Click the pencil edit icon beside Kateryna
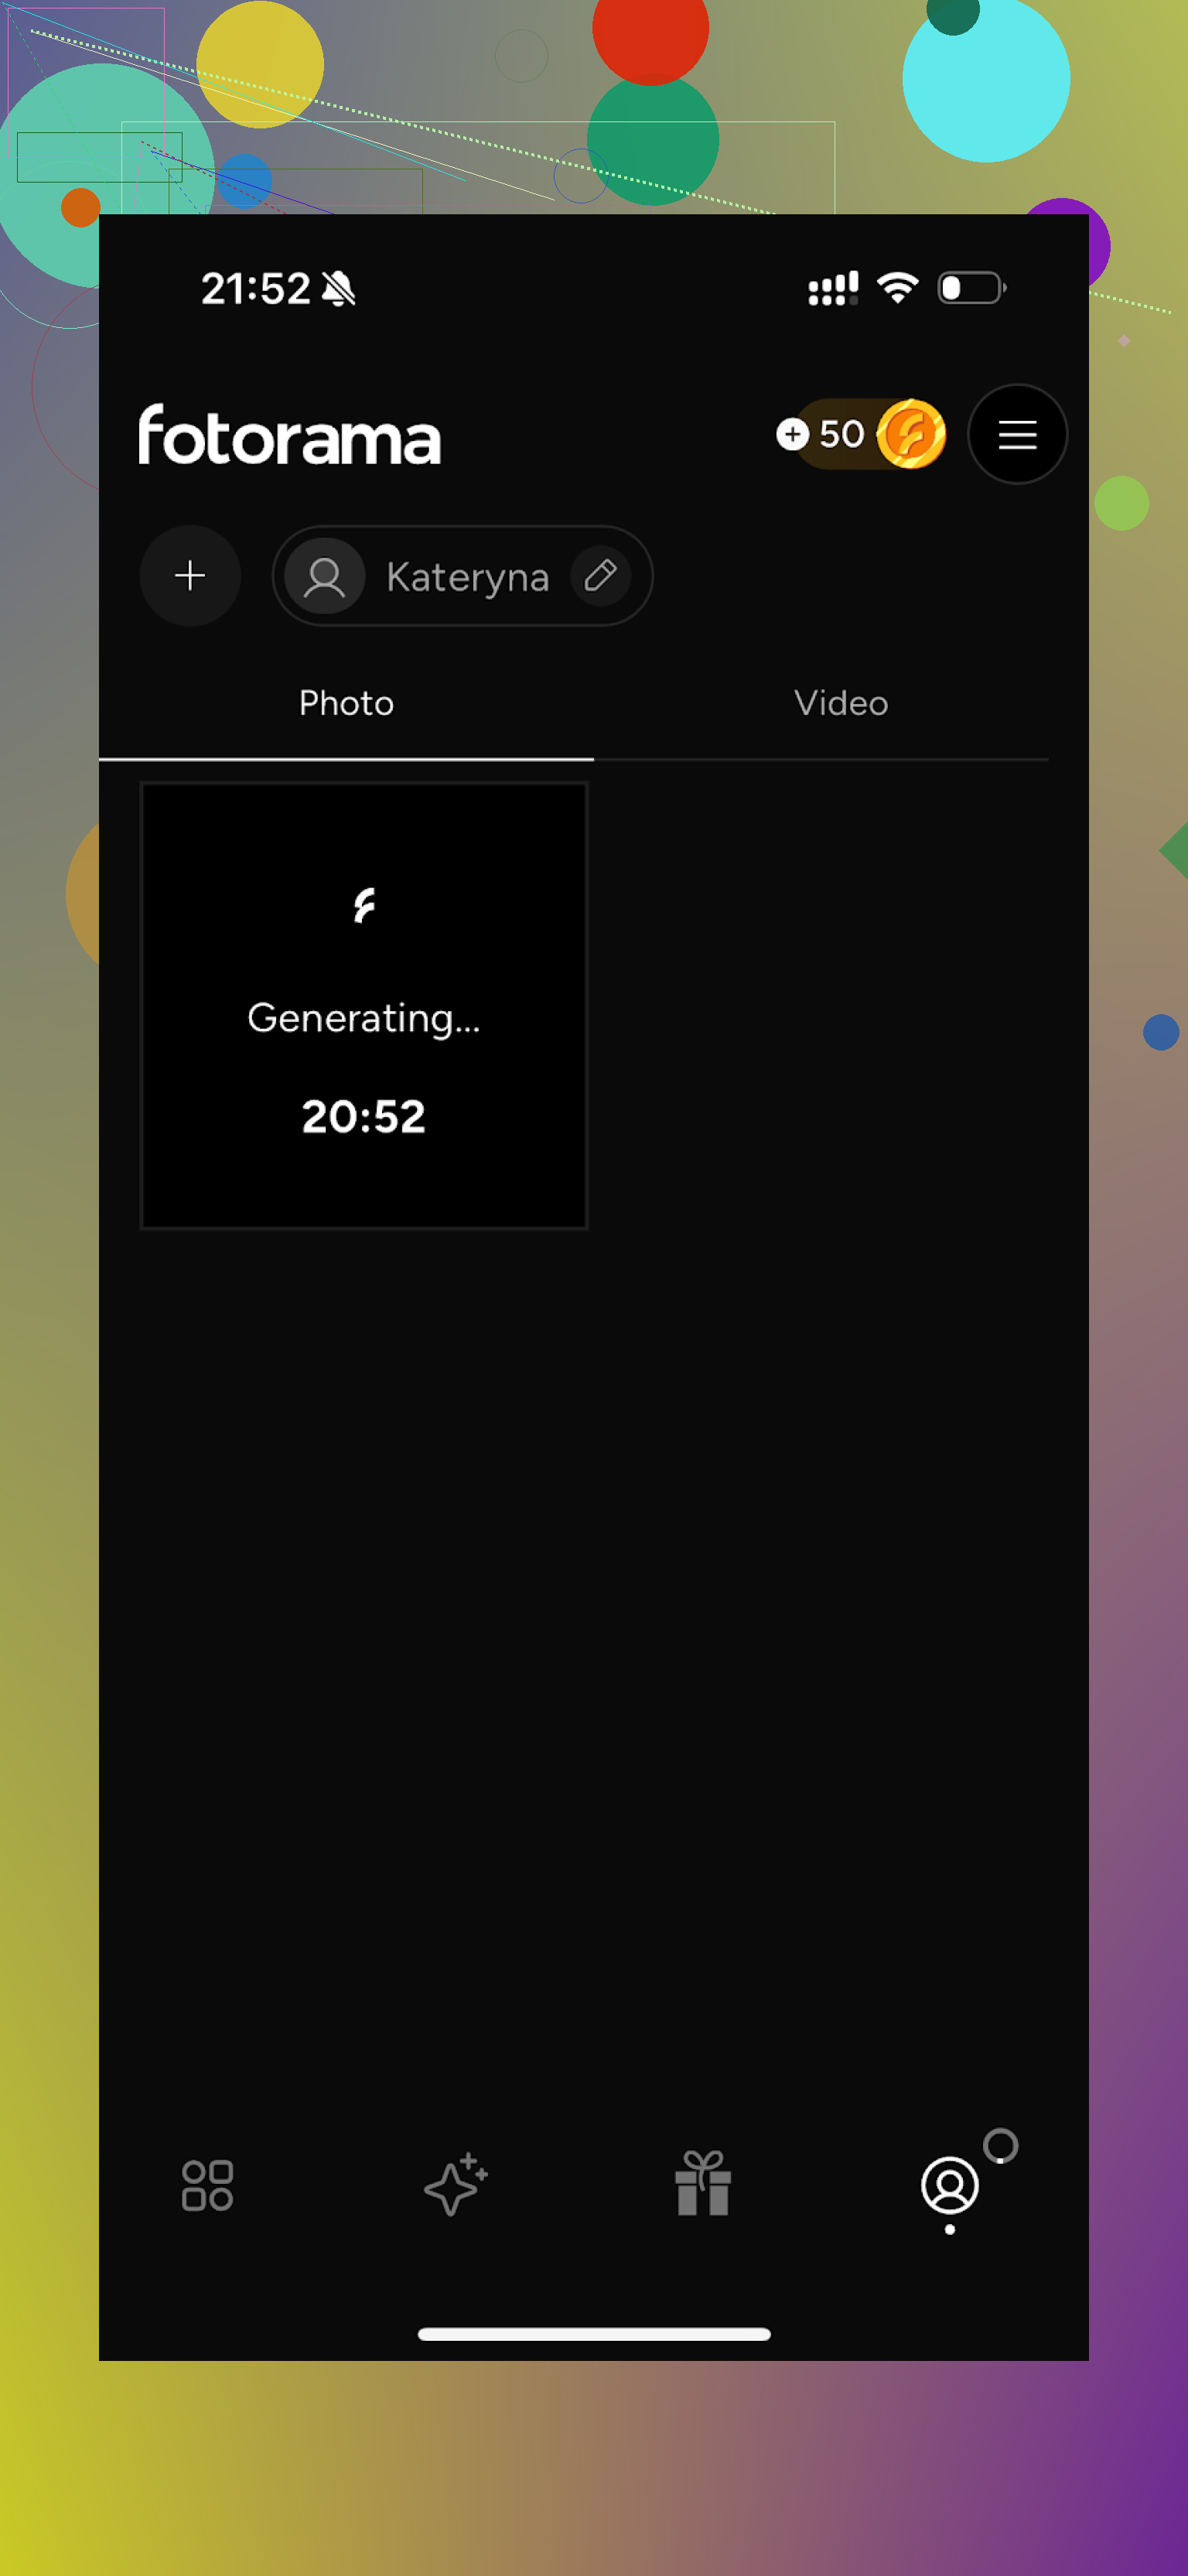 click(600, 576)
